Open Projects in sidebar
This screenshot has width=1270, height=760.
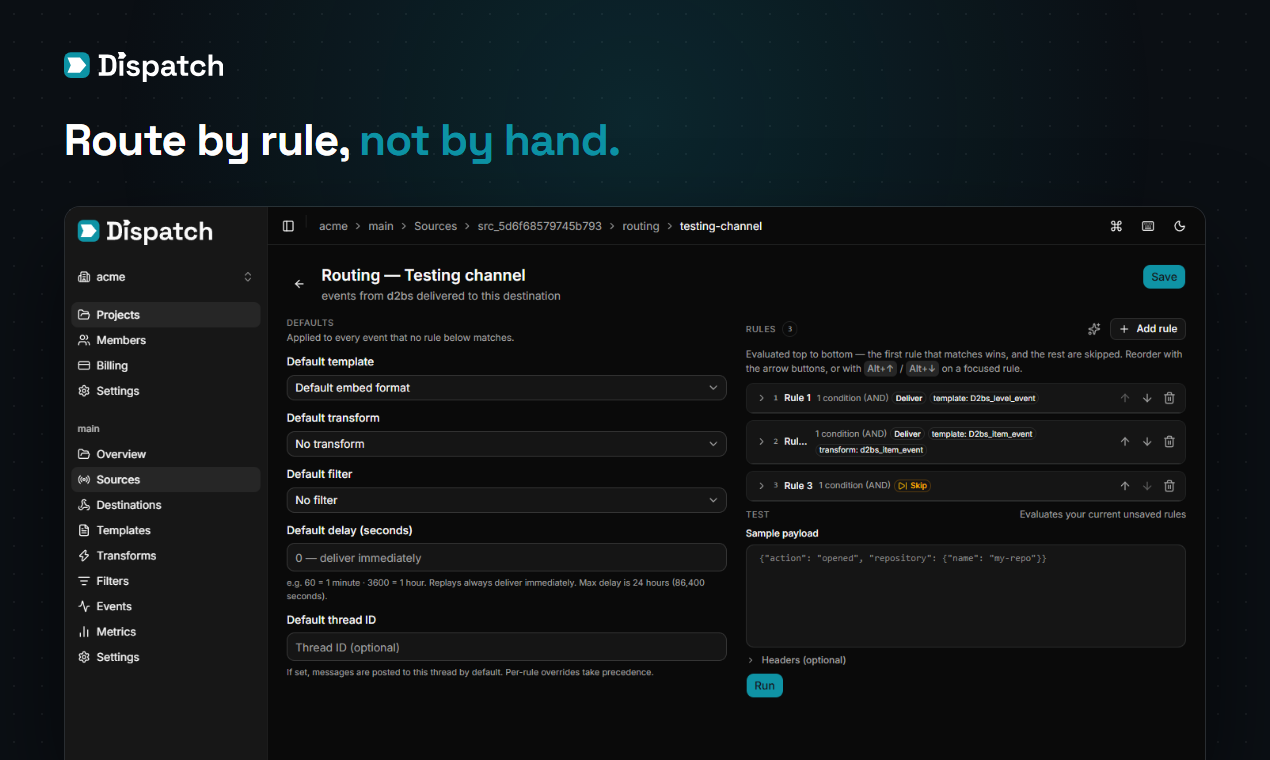(166, 315)
